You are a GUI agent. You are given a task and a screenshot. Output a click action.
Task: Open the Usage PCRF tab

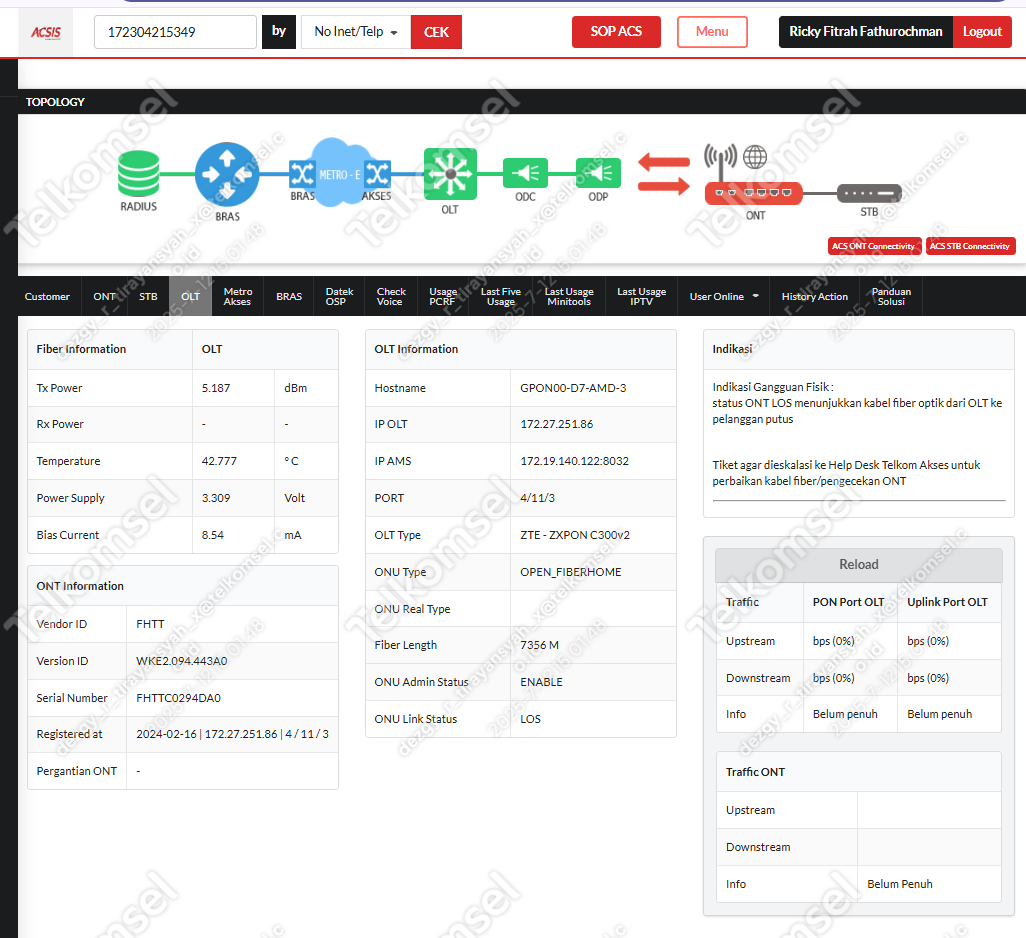coord(443,296)
